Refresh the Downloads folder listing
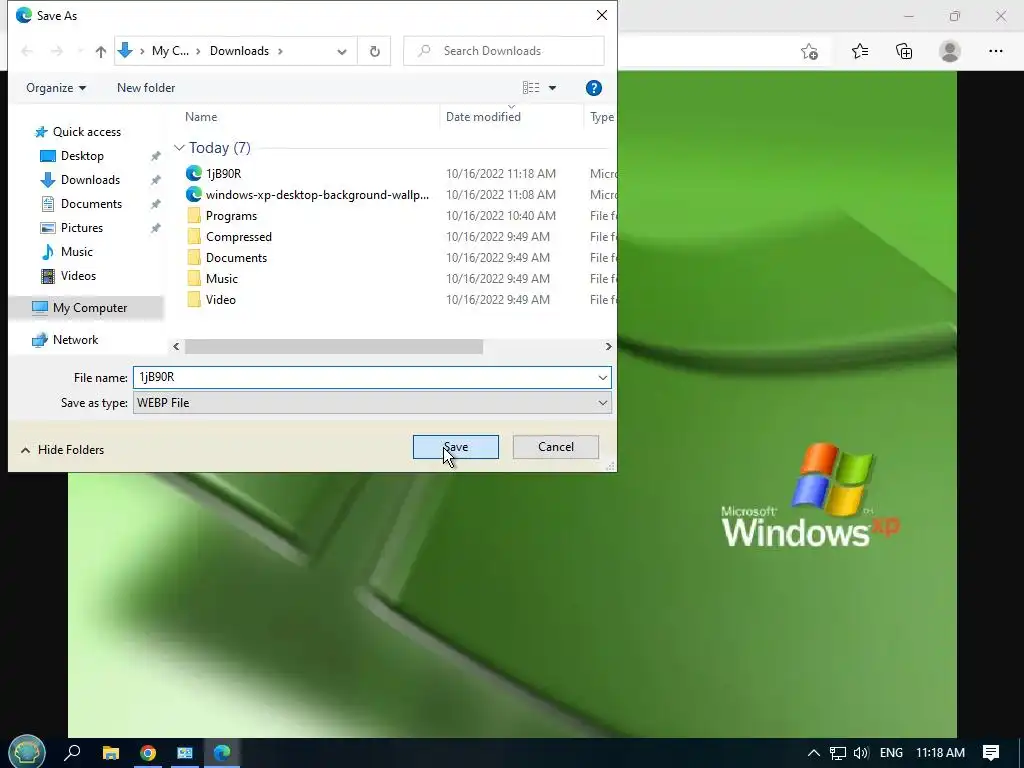 (375, 51)
